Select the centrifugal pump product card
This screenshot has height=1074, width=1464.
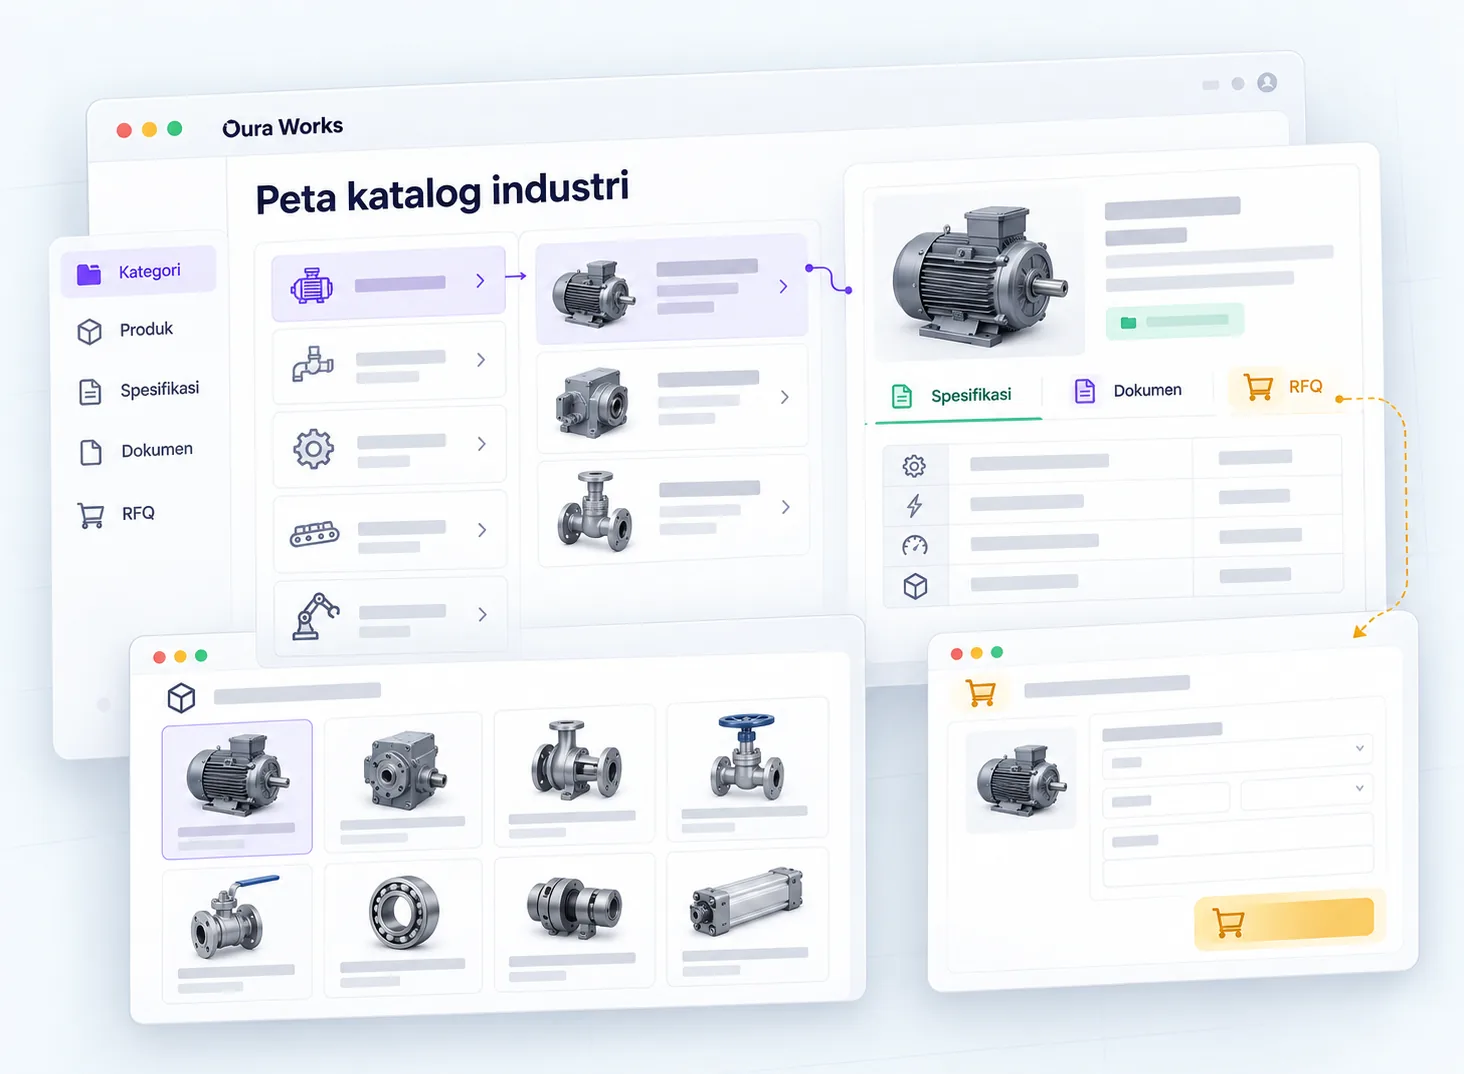(x=574, y=775)
